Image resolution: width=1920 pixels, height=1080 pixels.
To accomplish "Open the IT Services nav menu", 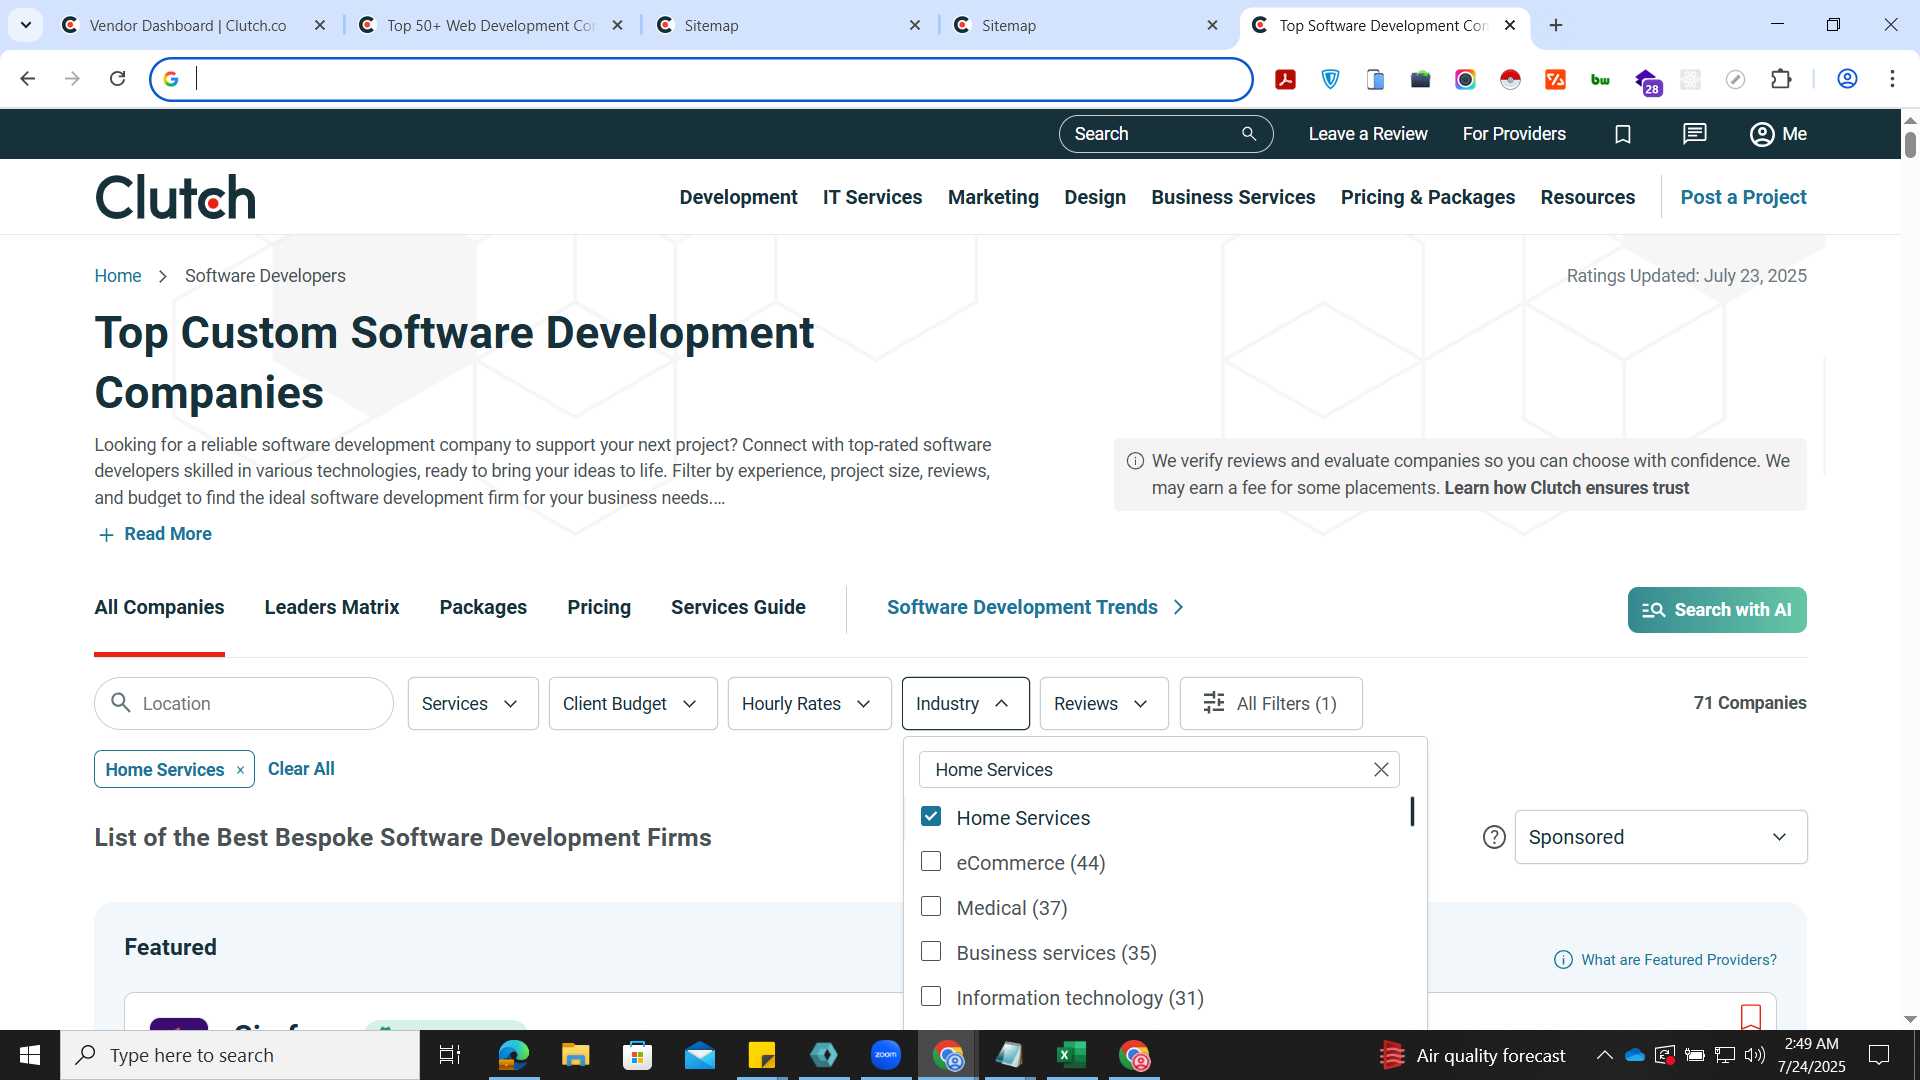I will coord(872,197).
